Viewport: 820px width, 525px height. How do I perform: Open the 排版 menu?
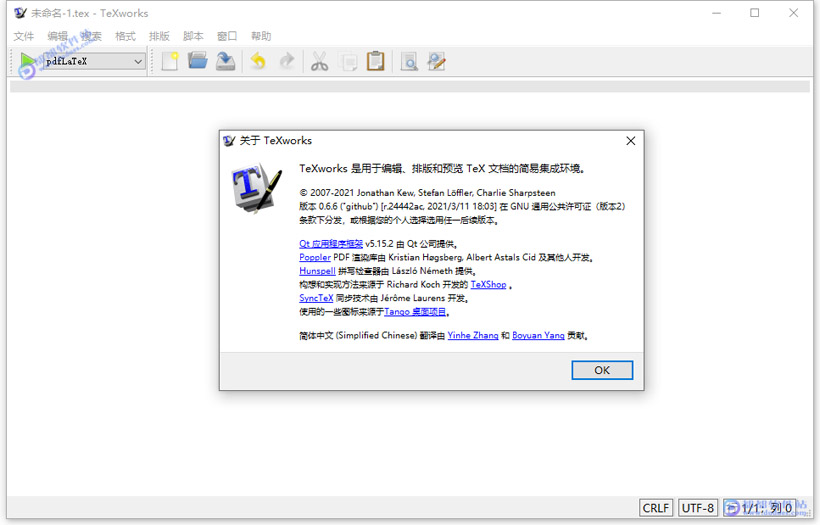pyautogui.click(x=160, y=36)
